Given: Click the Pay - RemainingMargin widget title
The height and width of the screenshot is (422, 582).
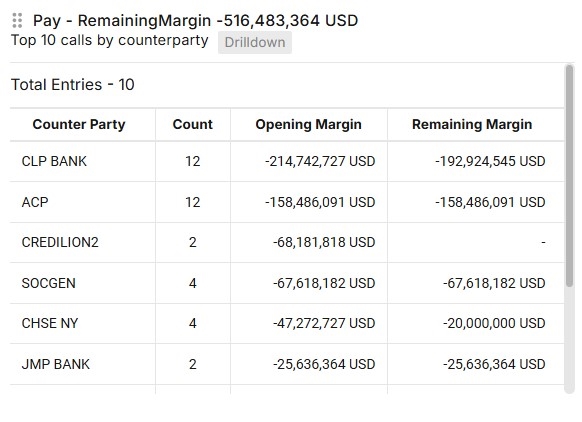Looking at the screenshot, I should point(196,20).
